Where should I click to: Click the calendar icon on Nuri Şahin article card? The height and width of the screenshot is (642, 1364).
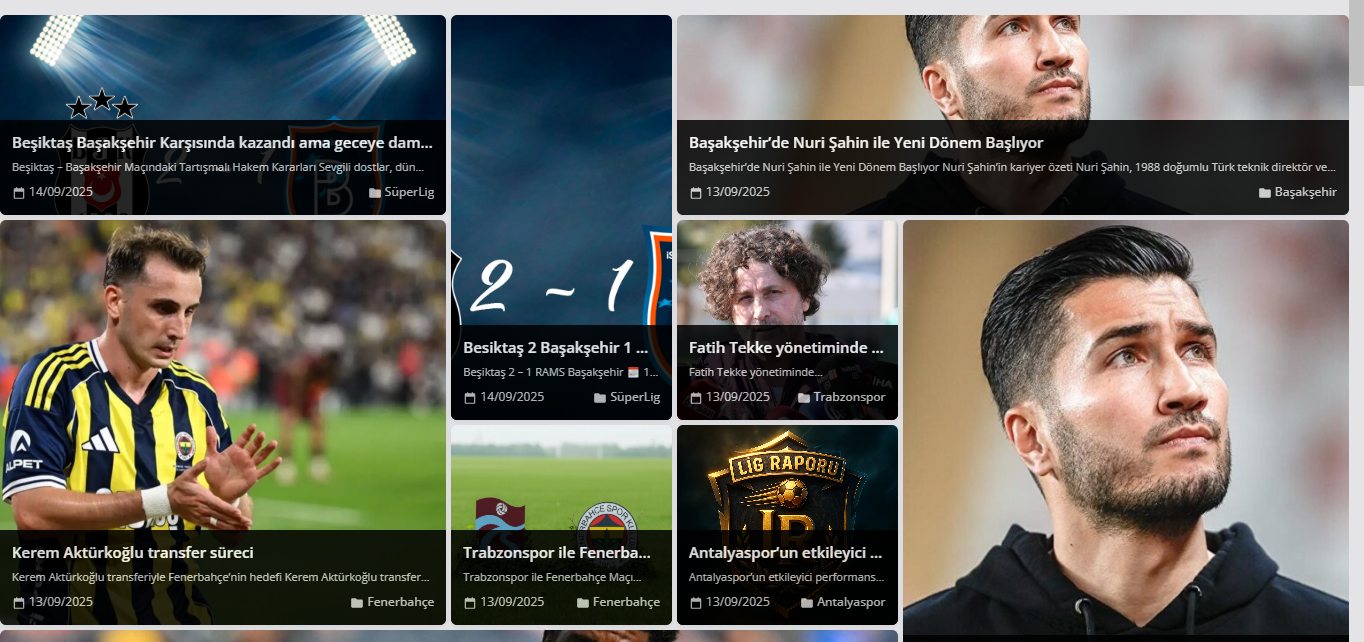695,193
